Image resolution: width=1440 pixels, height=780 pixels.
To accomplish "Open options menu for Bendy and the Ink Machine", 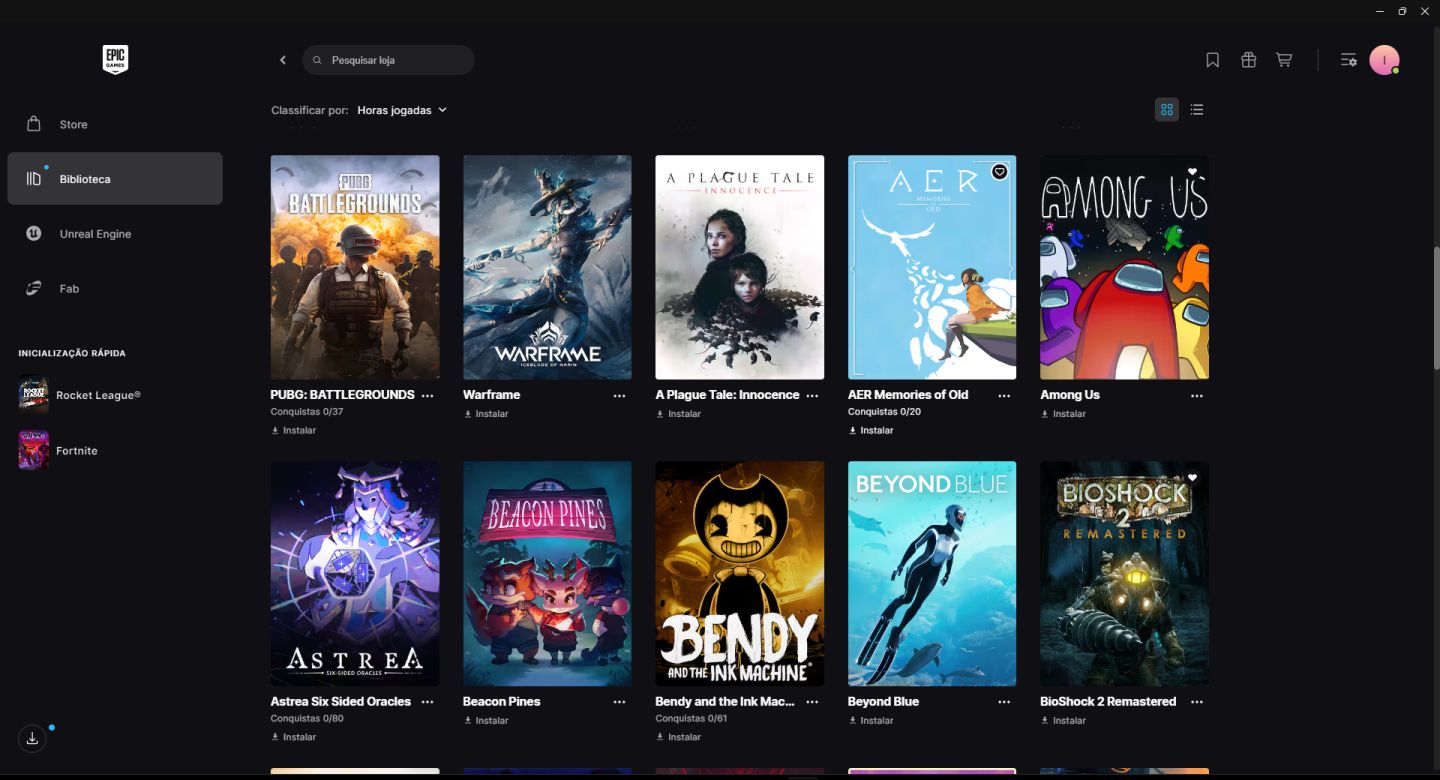I will (x=812, y=702).
